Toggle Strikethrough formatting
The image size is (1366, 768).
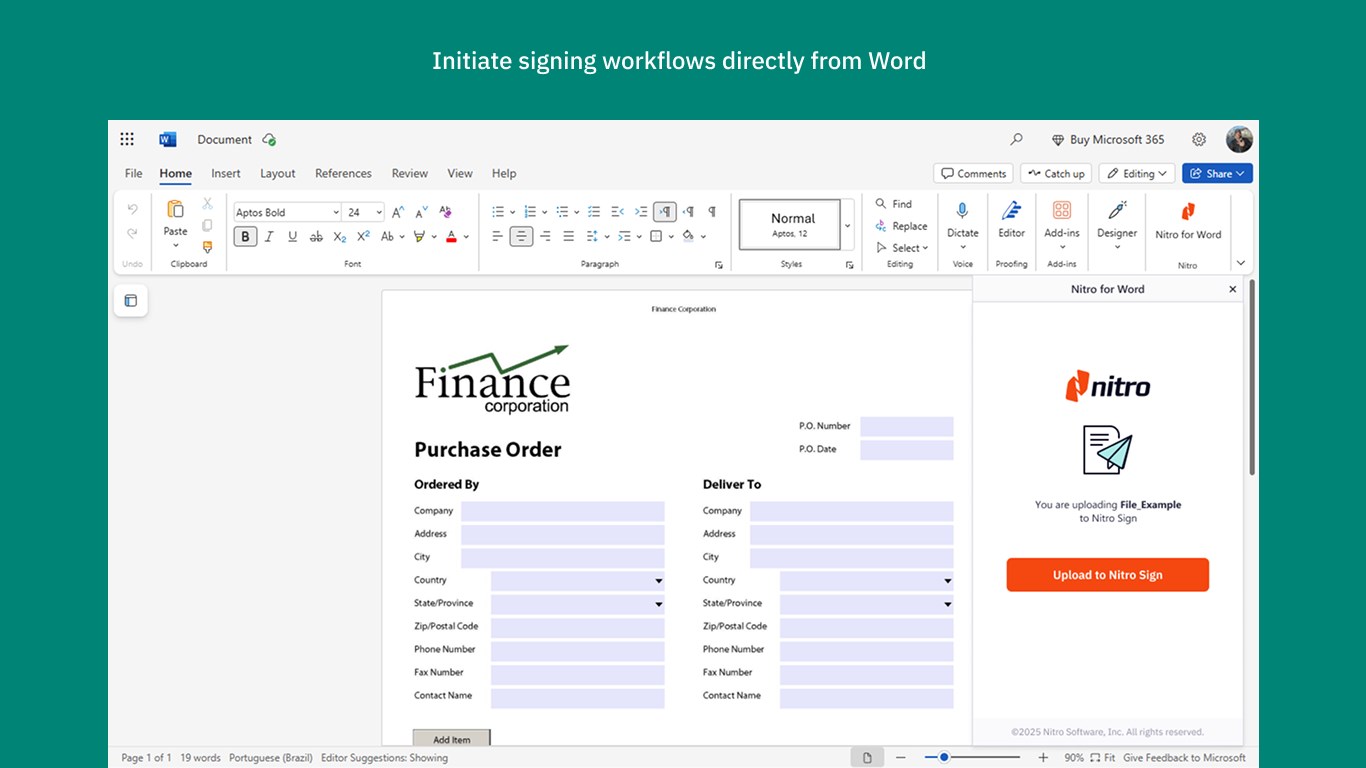click(x=316, y=236)
